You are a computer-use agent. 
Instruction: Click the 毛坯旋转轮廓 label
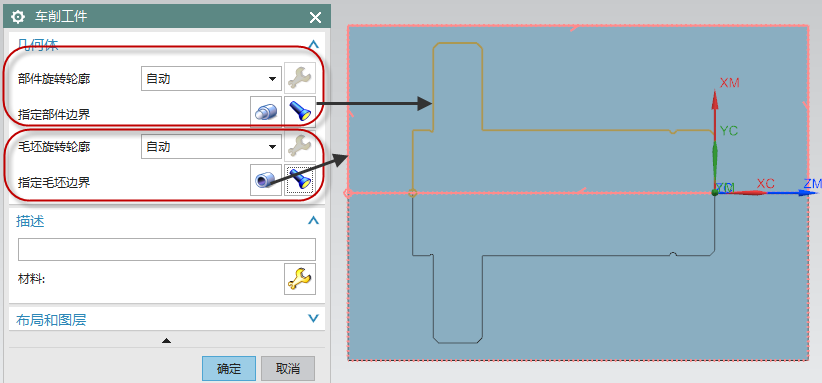(x=53, y=147)
